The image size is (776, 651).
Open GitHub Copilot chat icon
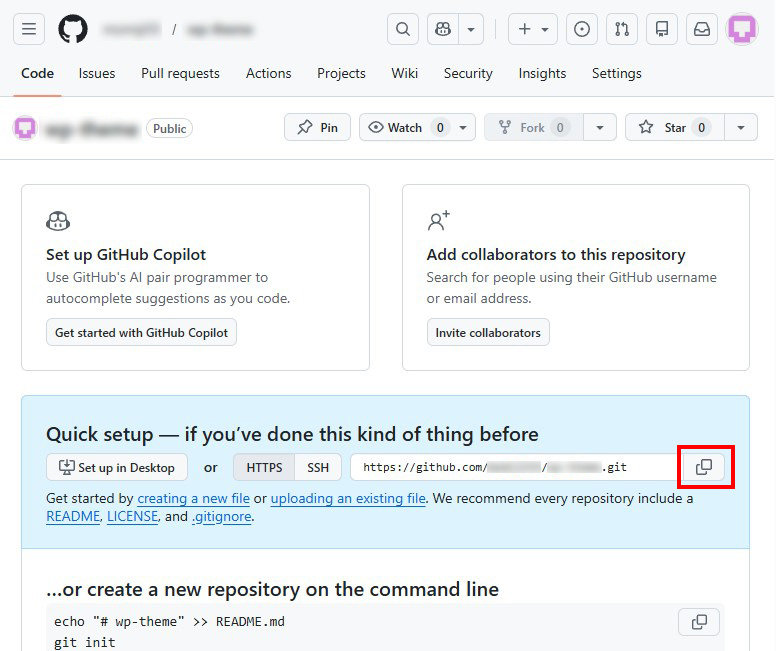[x=443, y=29]
